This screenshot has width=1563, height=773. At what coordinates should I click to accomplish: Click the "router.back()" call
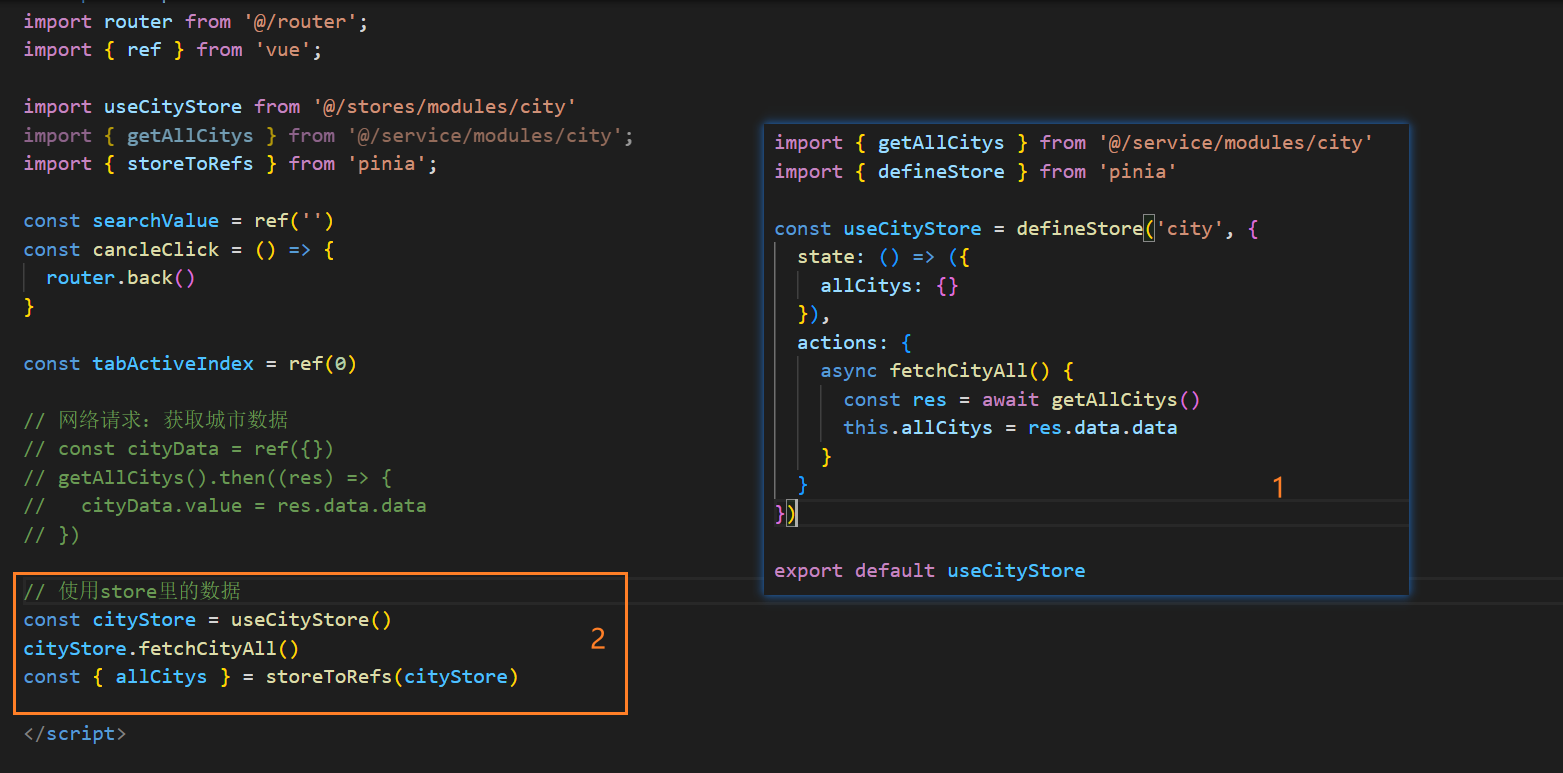121,277
